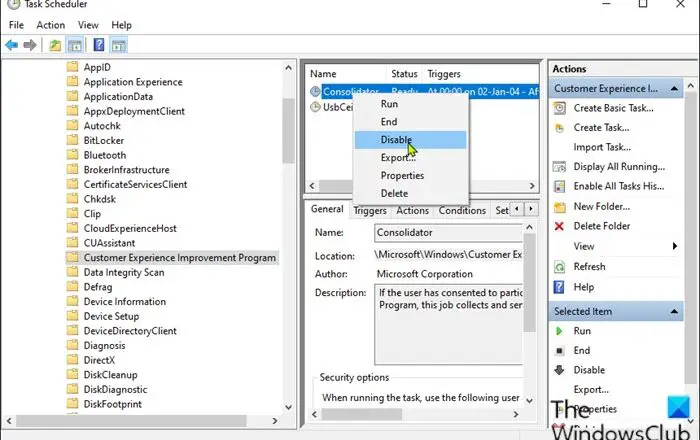
Task: Click the BitLocker folder icon
Action: tap(72, 141)
